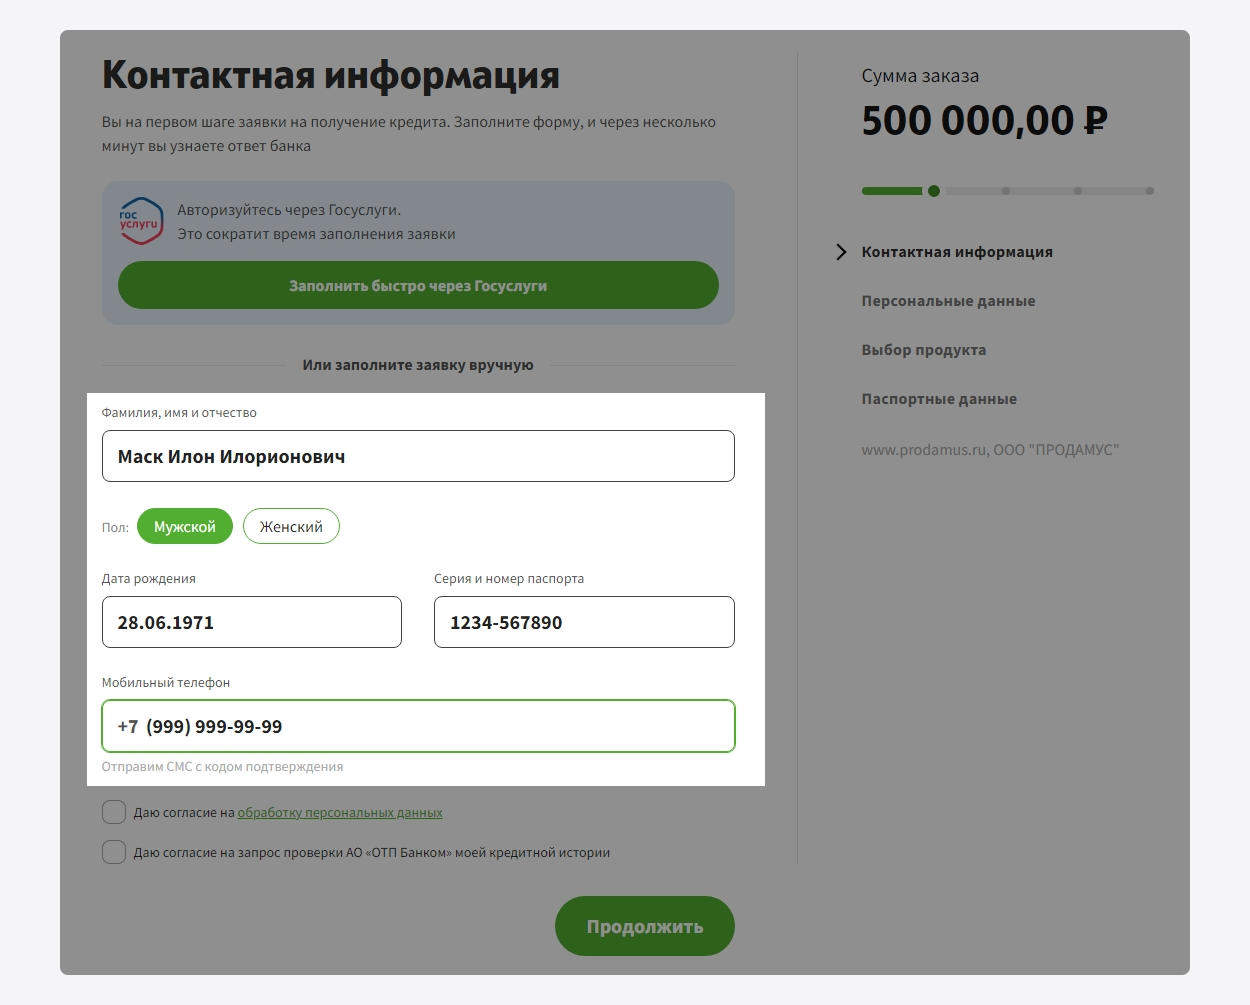Click the Мобильный телефон input field
1250x1005 pixels.
(x=418, y=727)
